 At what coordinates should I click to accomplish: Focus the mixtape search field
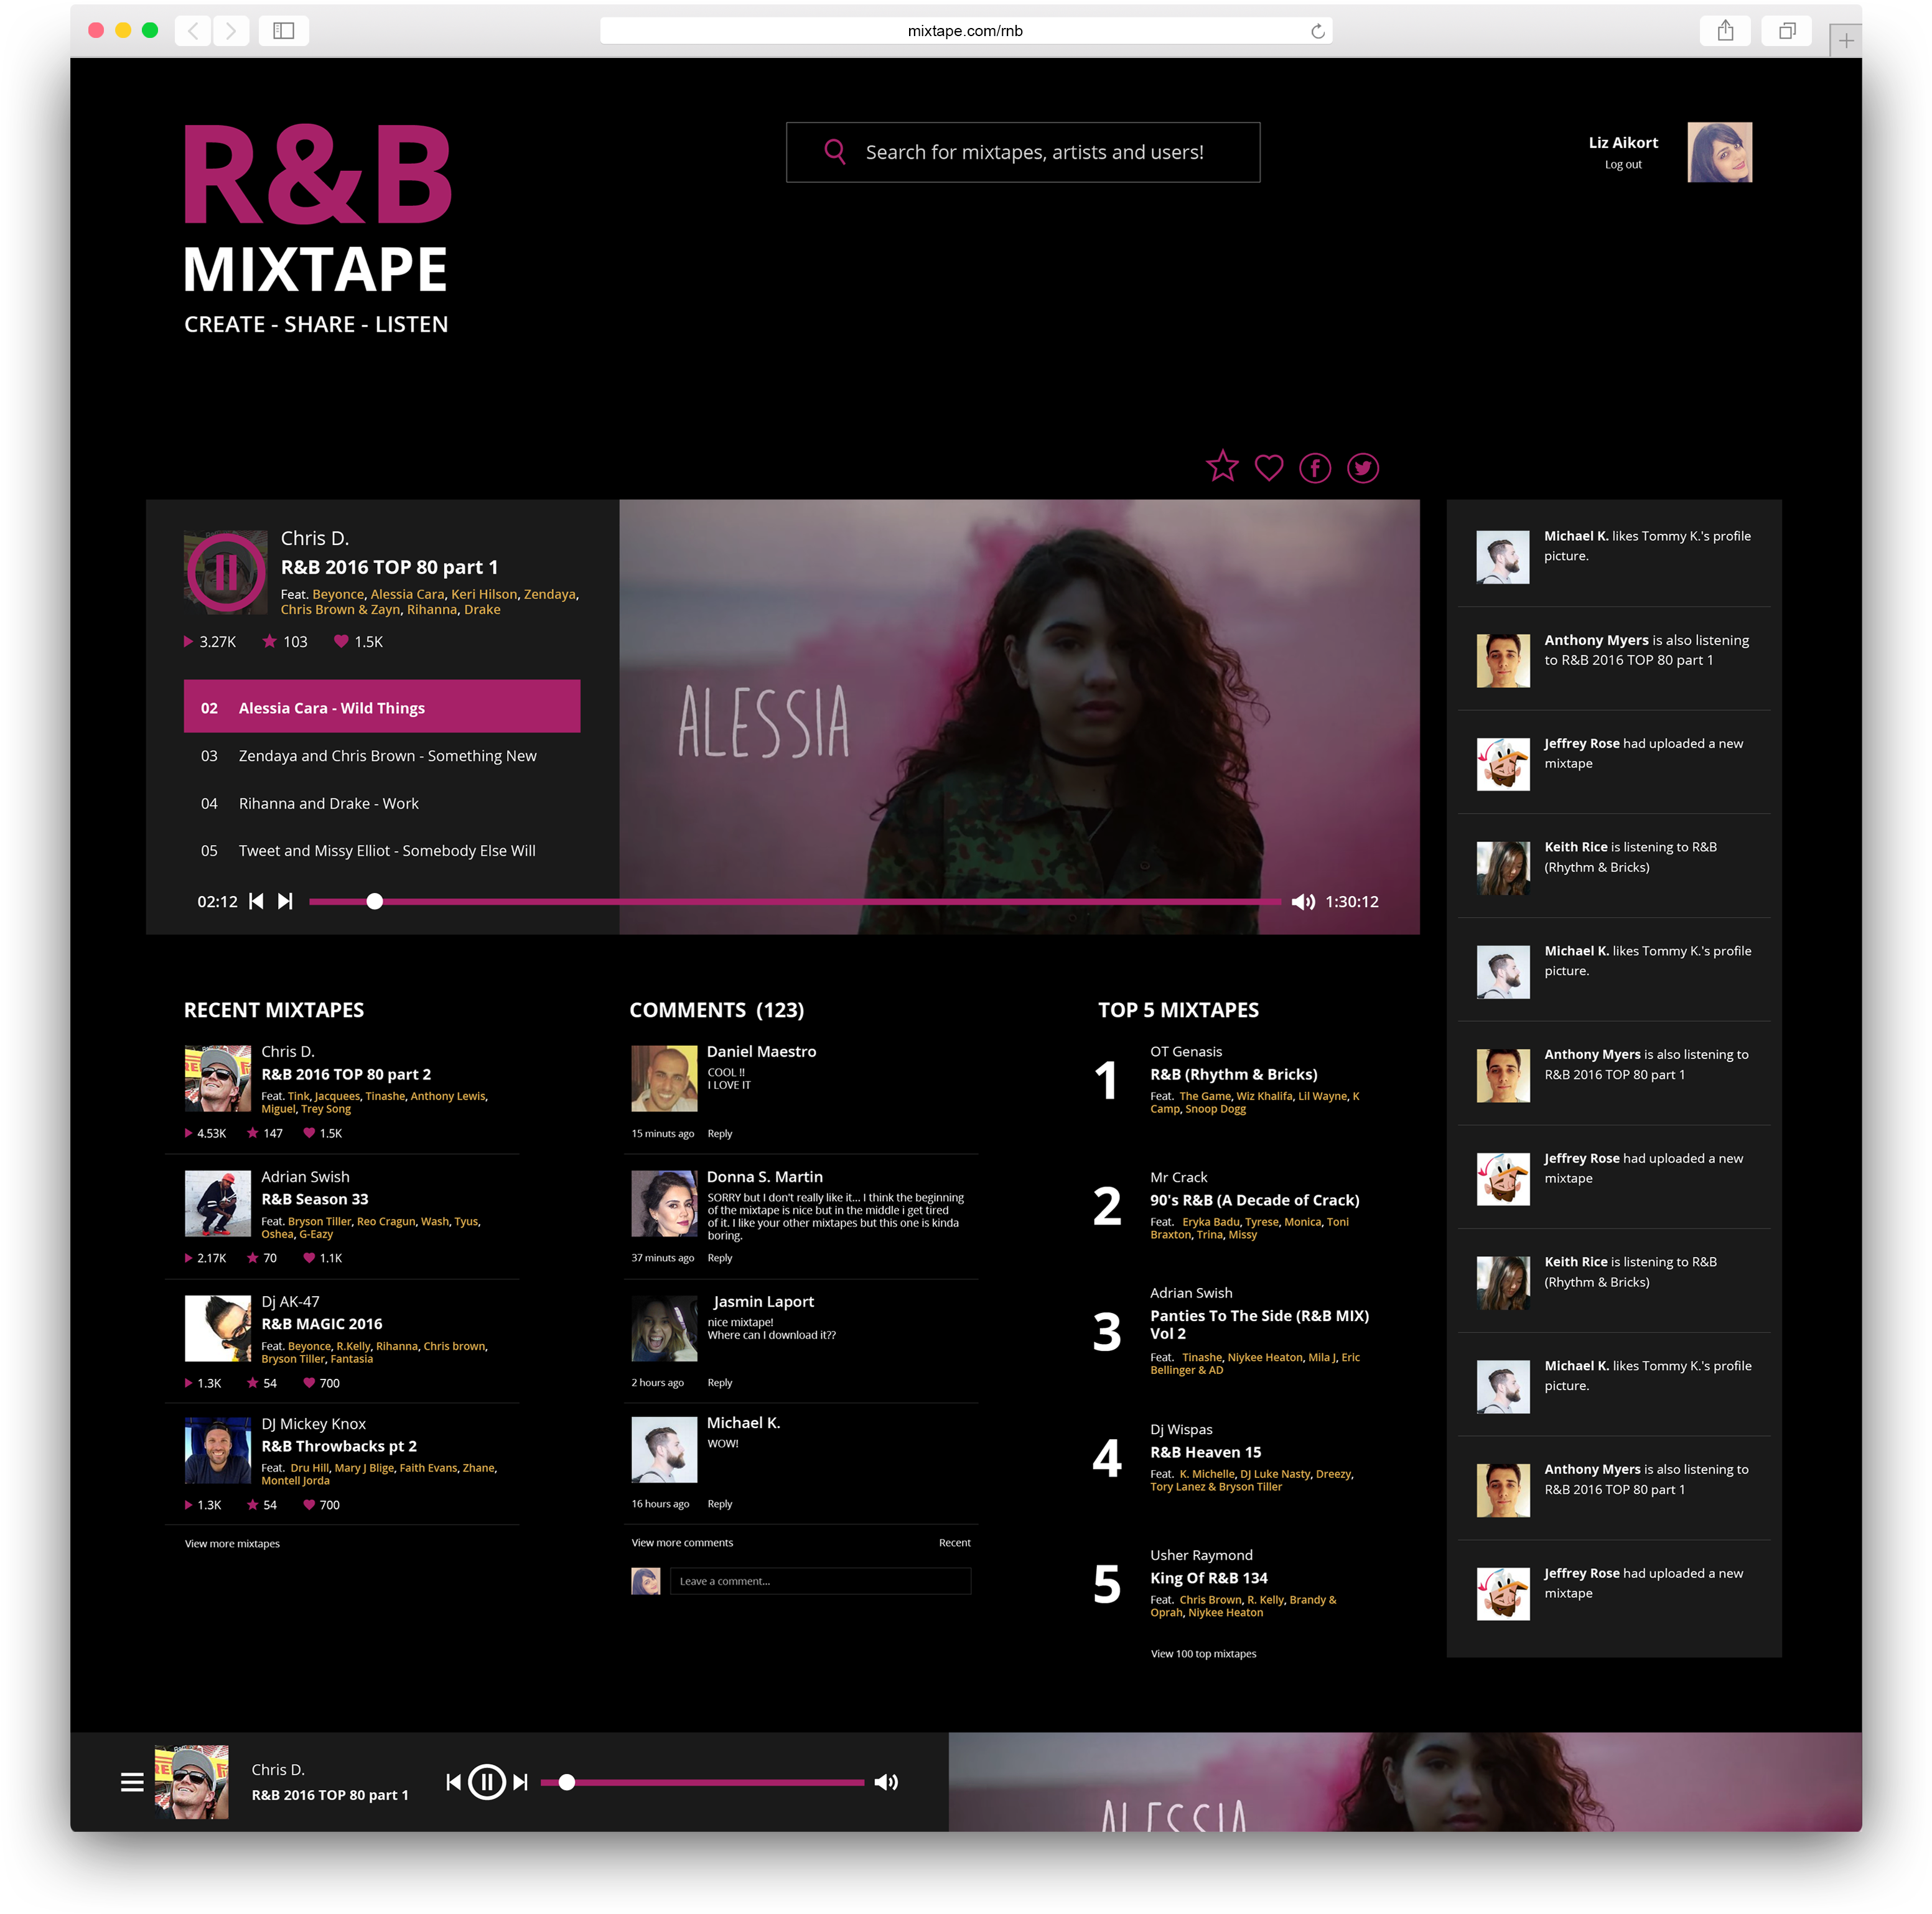[1023, 152]
